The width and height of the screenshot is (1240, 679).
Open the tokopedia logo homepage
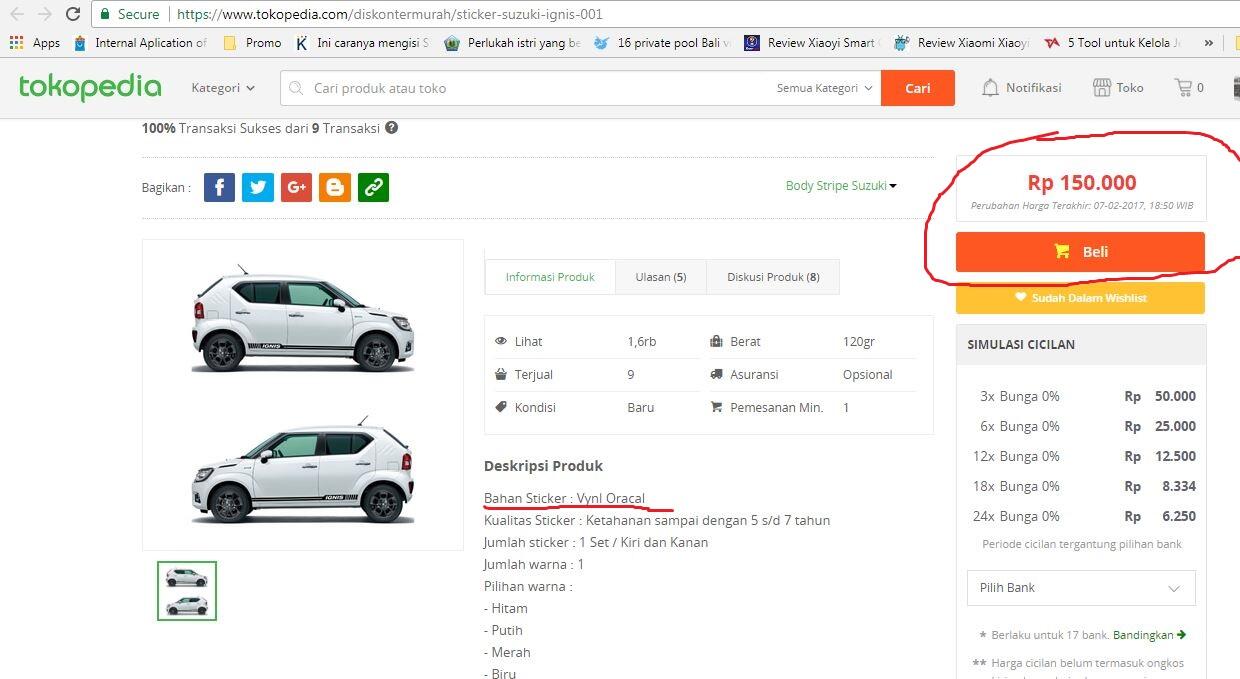pyautogui.click(x=90, y=88)
